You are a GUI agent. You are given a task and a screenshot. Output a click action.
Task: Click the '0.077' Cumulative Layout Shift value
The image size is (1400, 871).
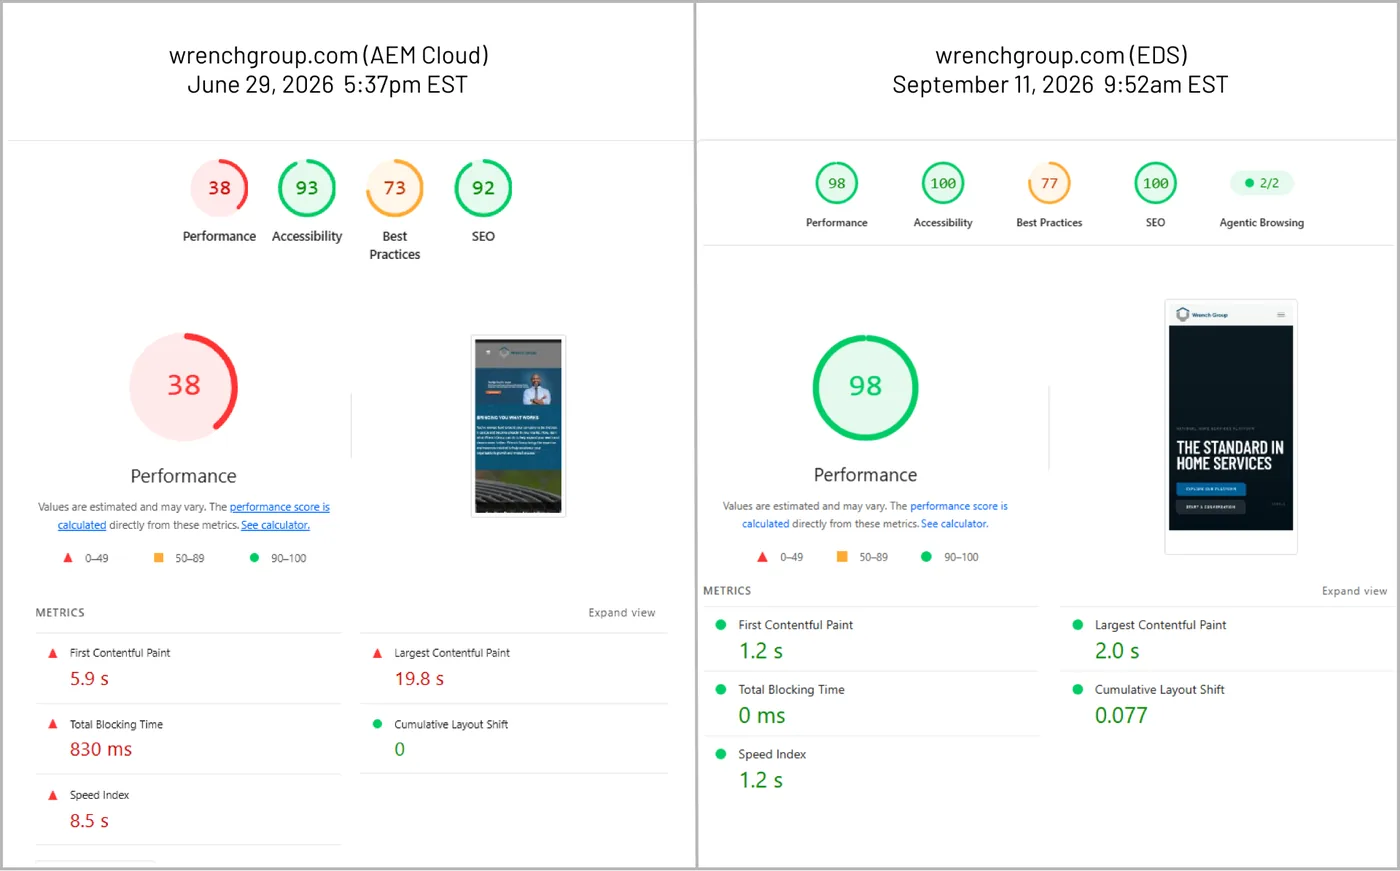coord(1121,716)
